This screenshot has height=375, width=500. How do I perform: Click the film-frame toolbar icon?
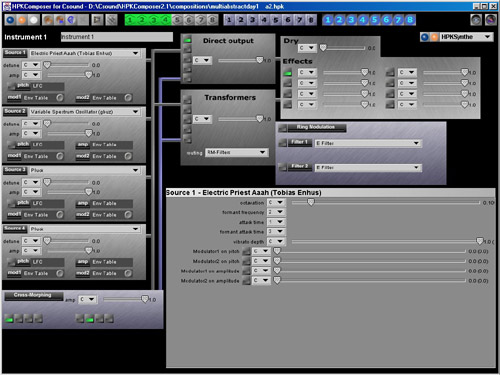98,20
